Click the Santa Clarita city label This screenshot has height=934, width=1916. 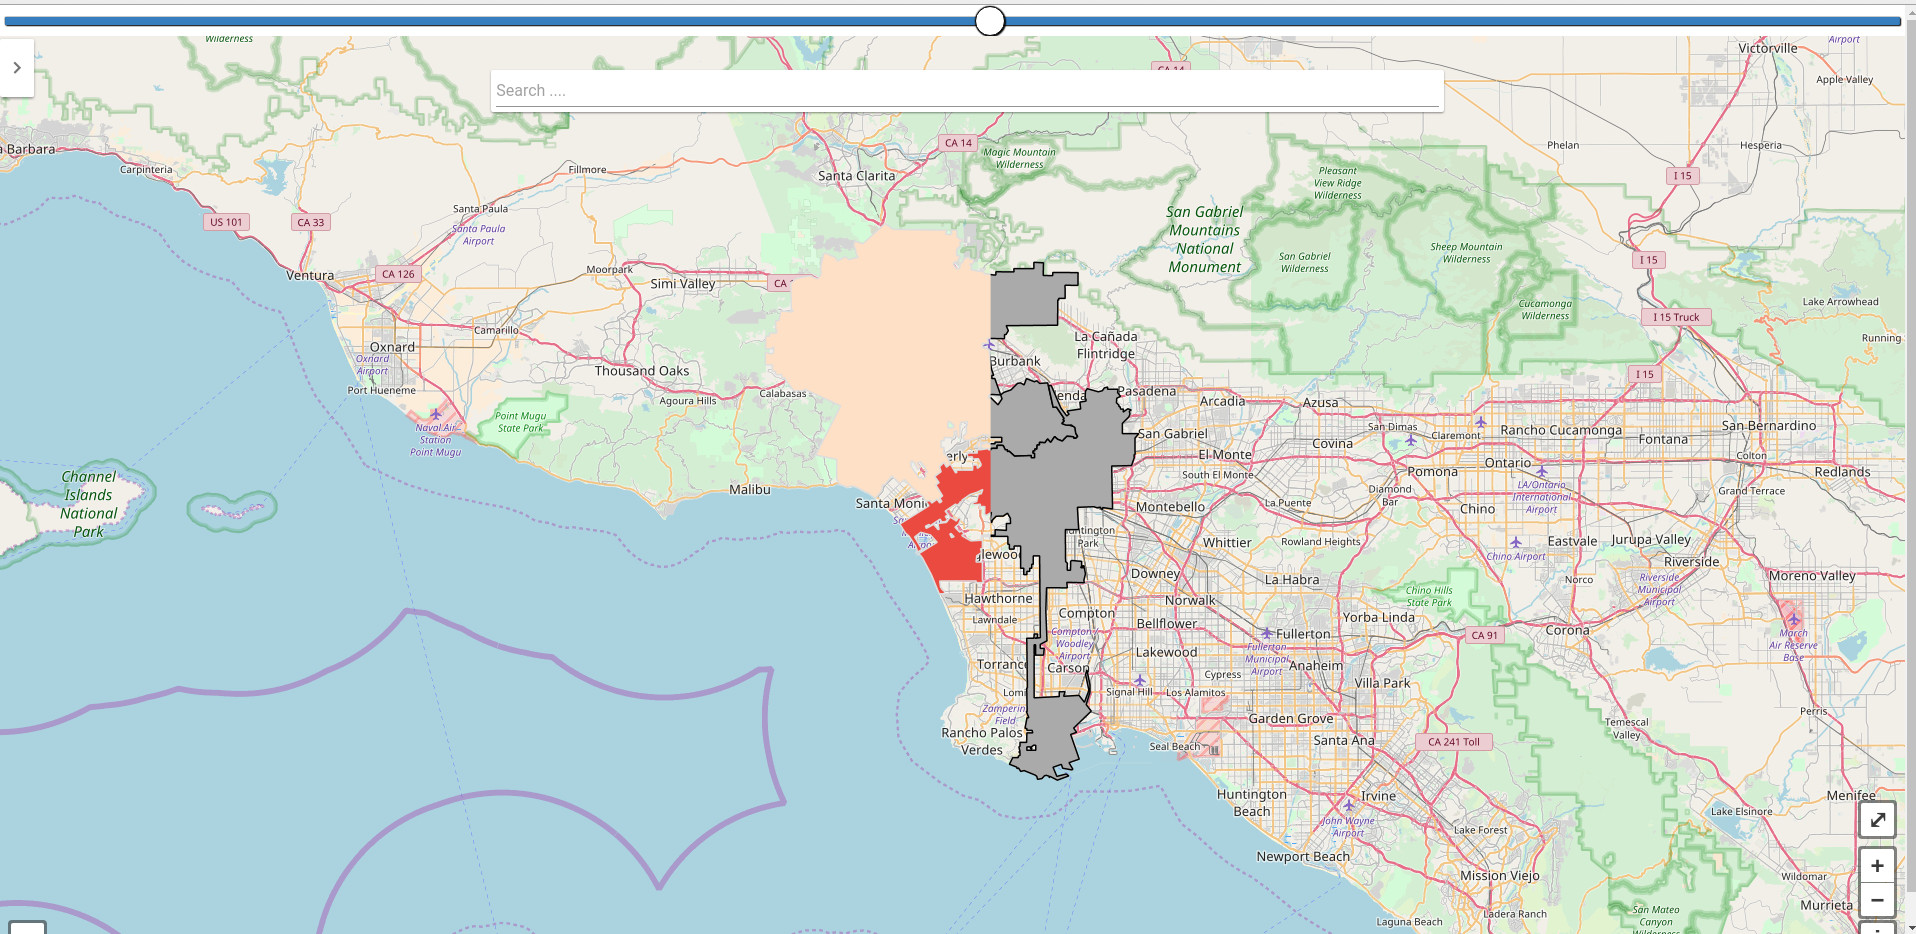click(856, 176)
